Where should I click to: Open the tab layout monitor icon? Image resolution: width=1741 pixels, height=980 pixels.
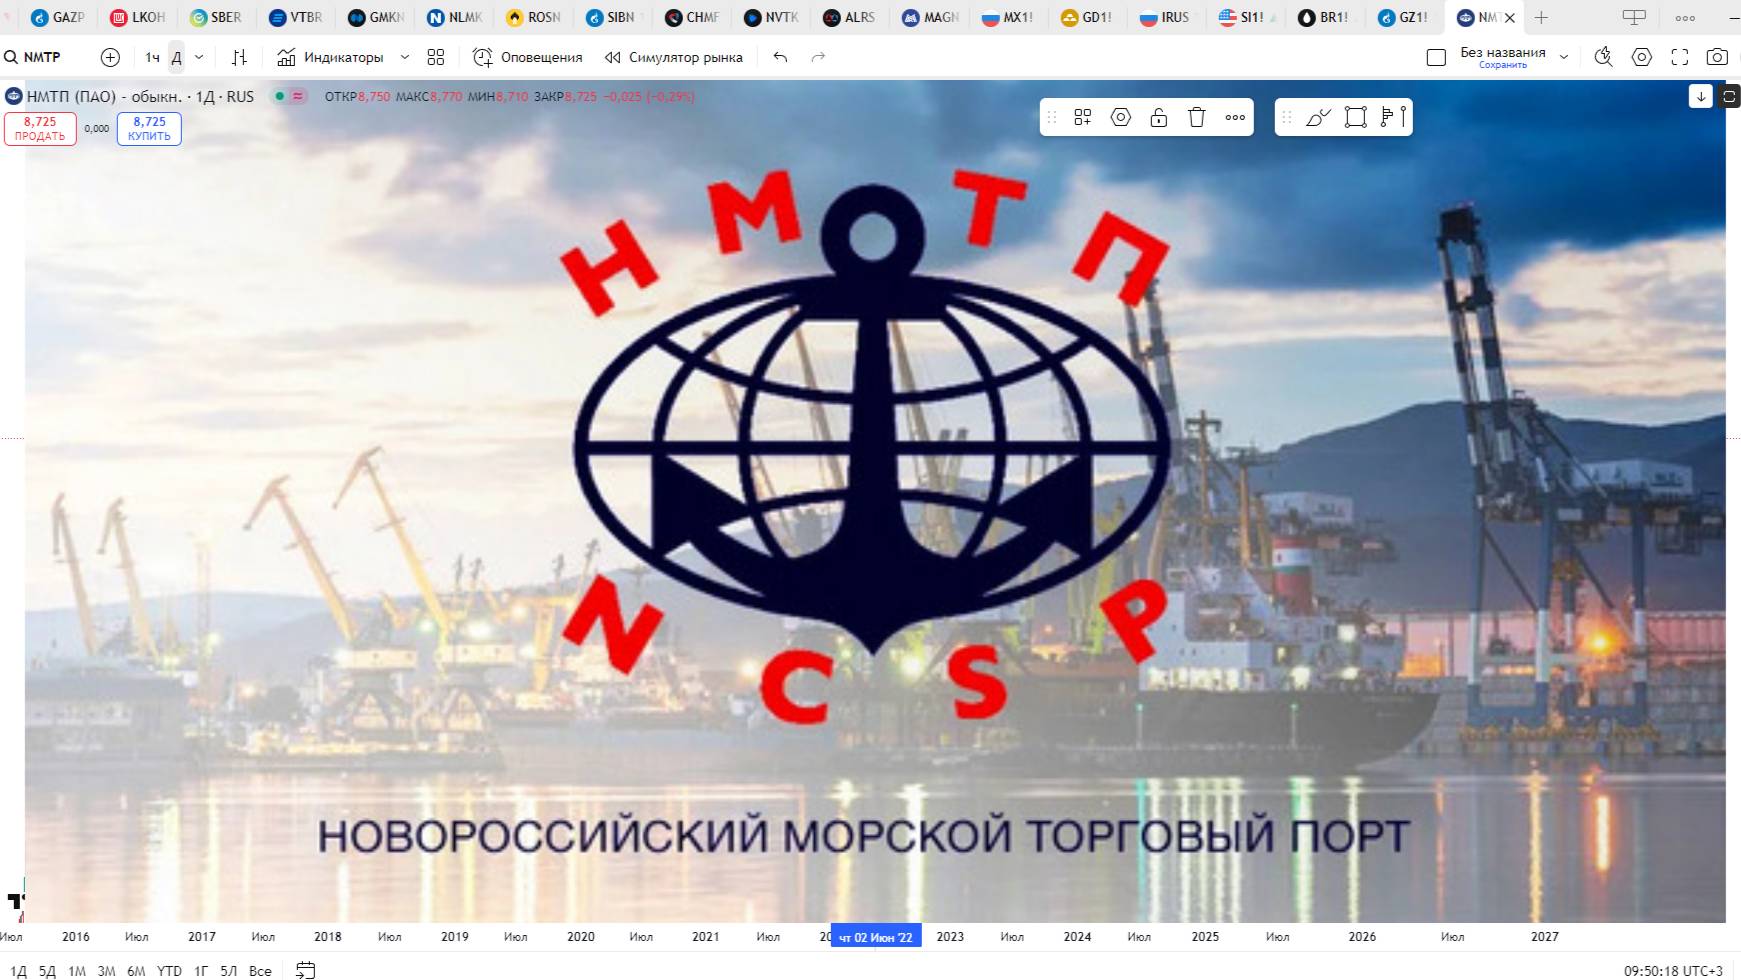[x=1634, y=18]
